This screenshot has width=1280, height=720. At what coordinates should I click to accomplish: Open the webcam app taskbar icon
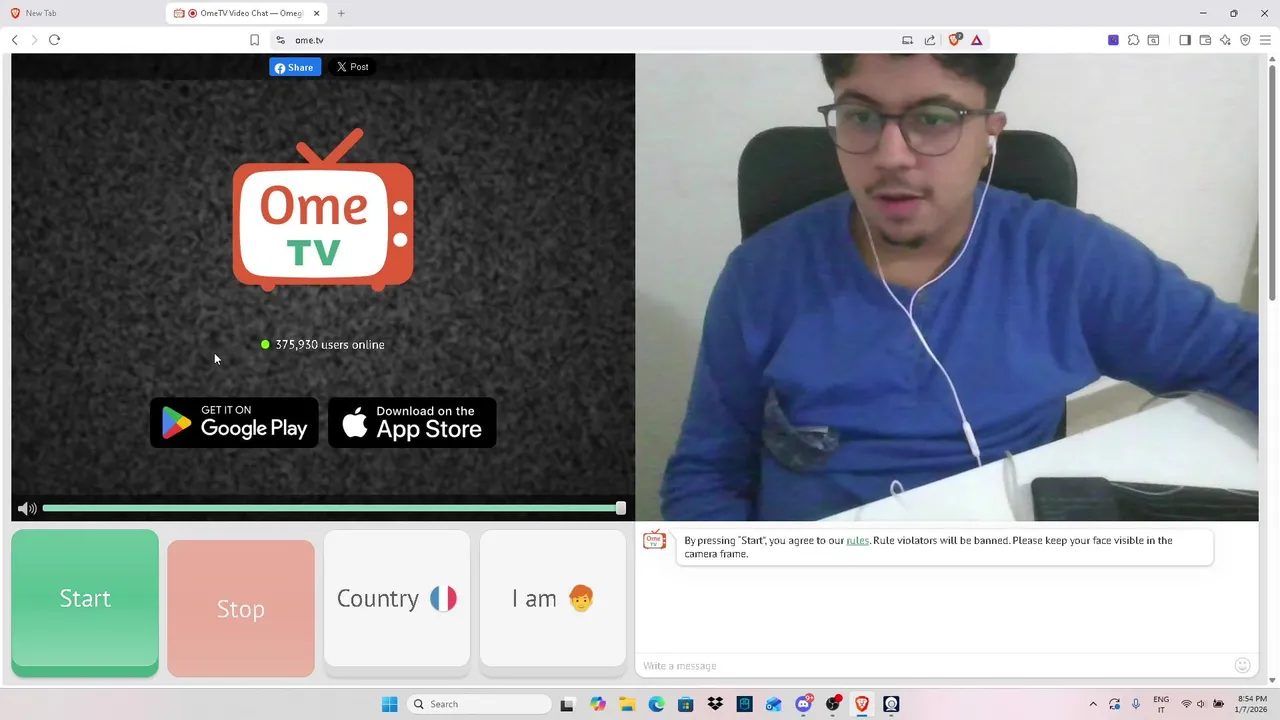point(891,704)
